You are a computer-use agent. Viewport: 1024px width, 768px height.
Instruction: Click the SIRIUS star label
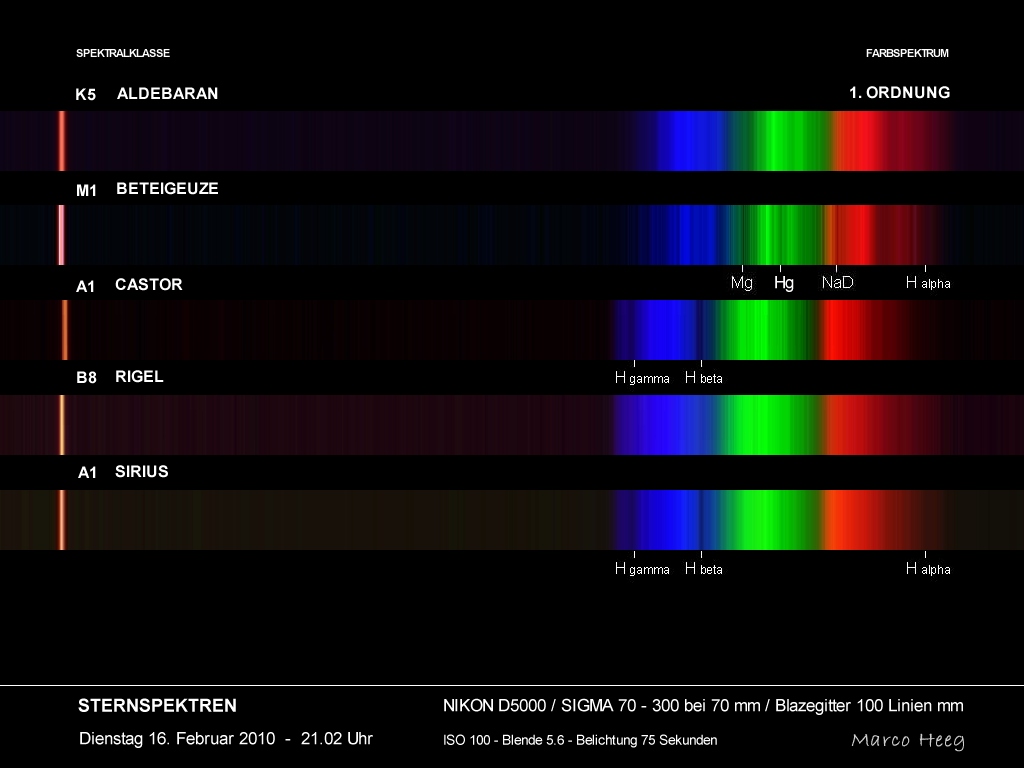point(141,472)
